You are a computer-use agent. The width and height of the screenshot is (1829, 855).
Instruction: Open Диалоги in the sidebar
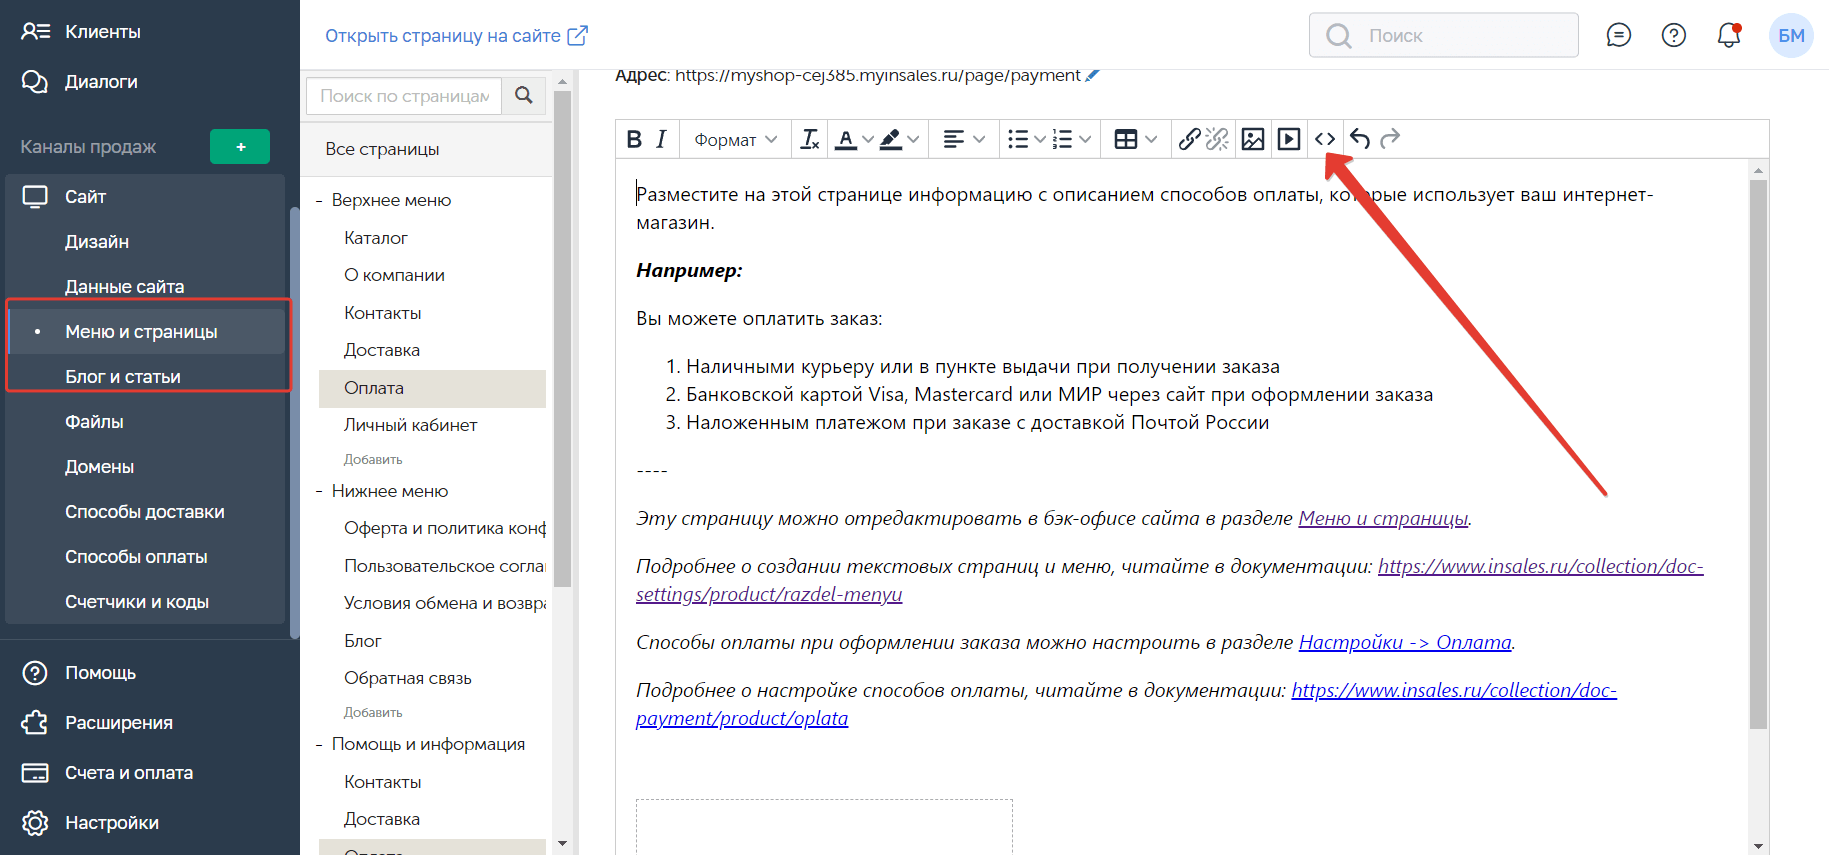pyautogui.click(x=101, y=82)
